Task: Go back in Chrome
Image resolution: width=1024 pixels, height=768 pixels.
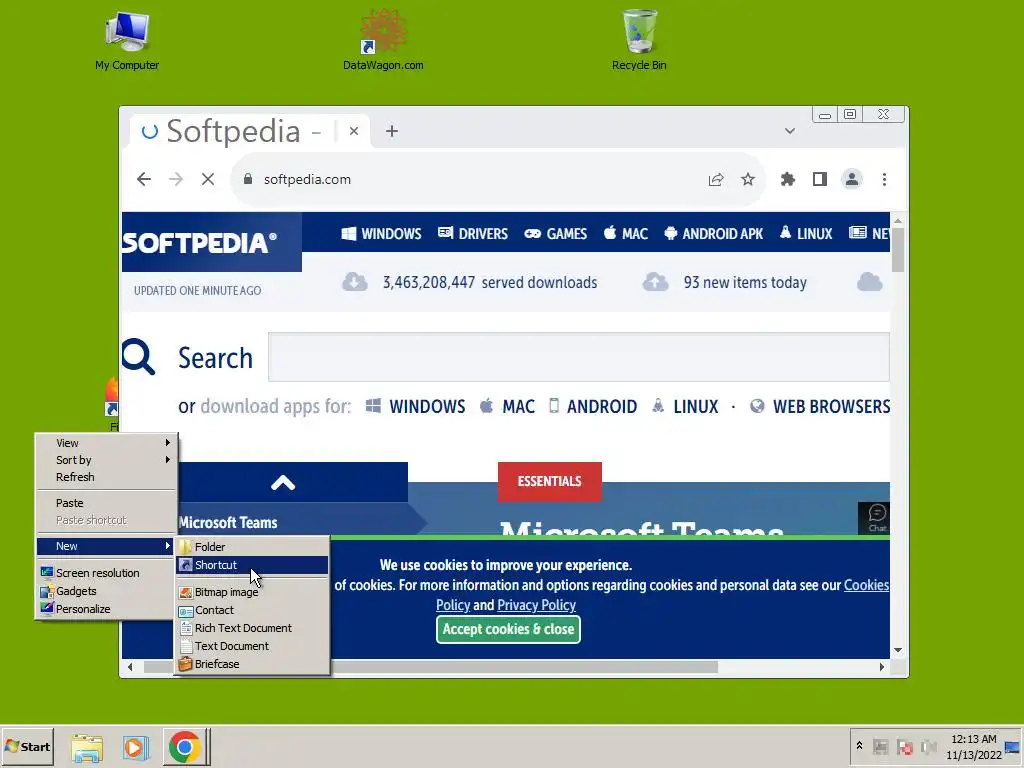Action: click(144, 179)
